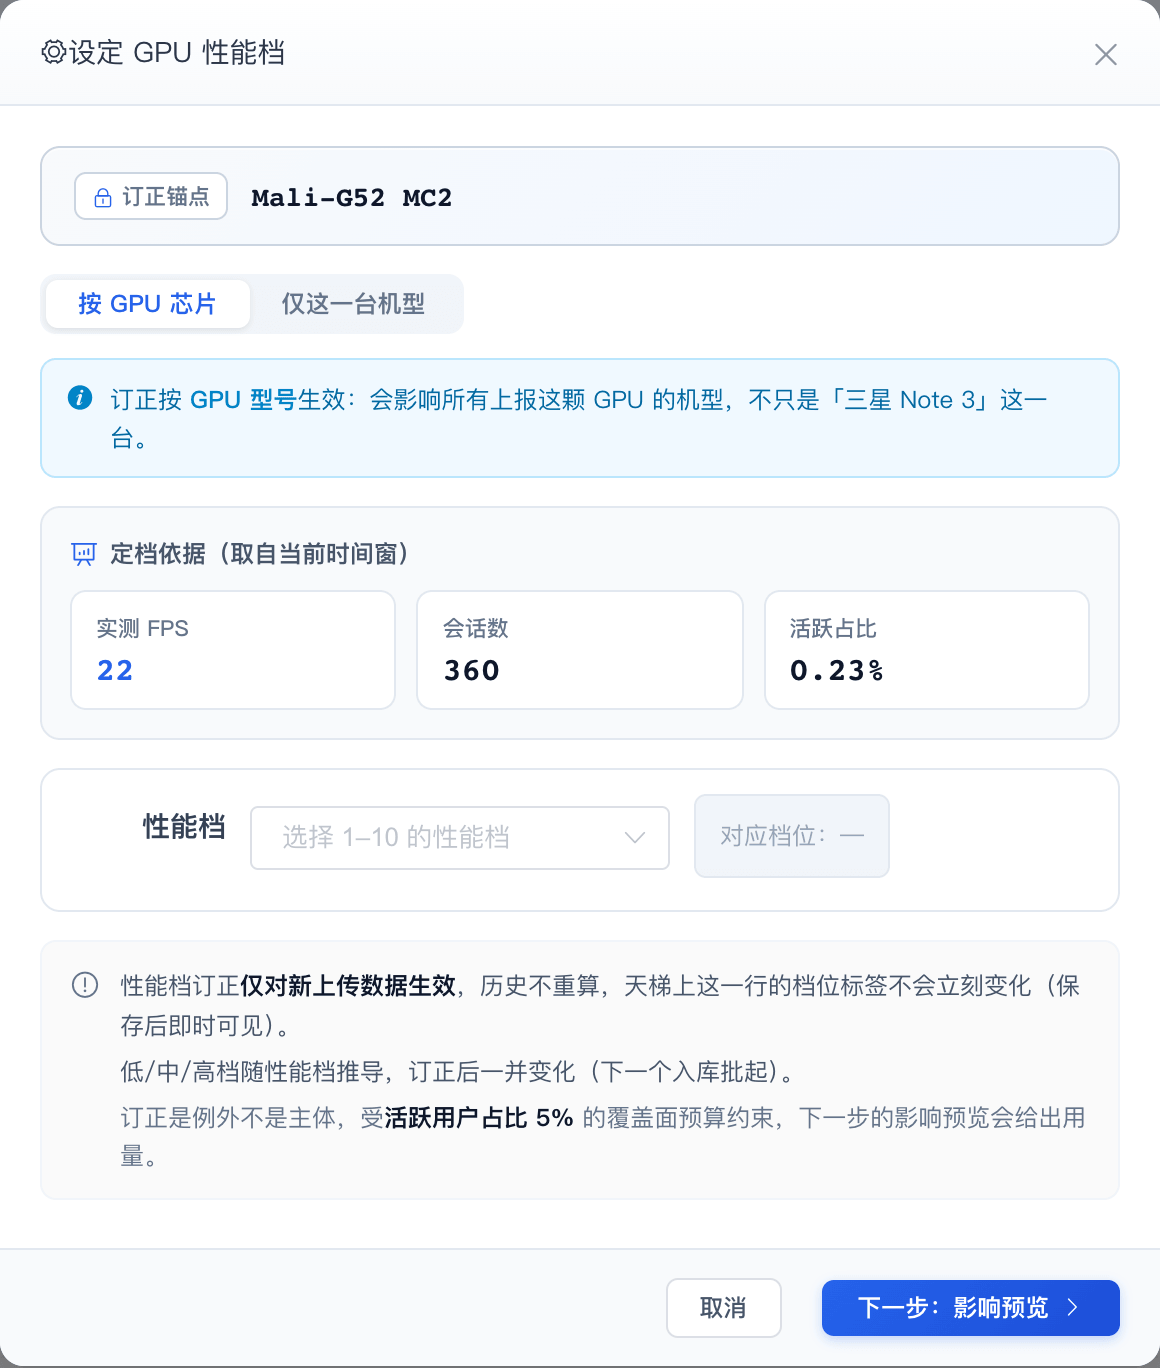Open the 选择 1–10 的性能档 dropdown
Viewport: 1160px width, 1368px height.
click(460, 838)
